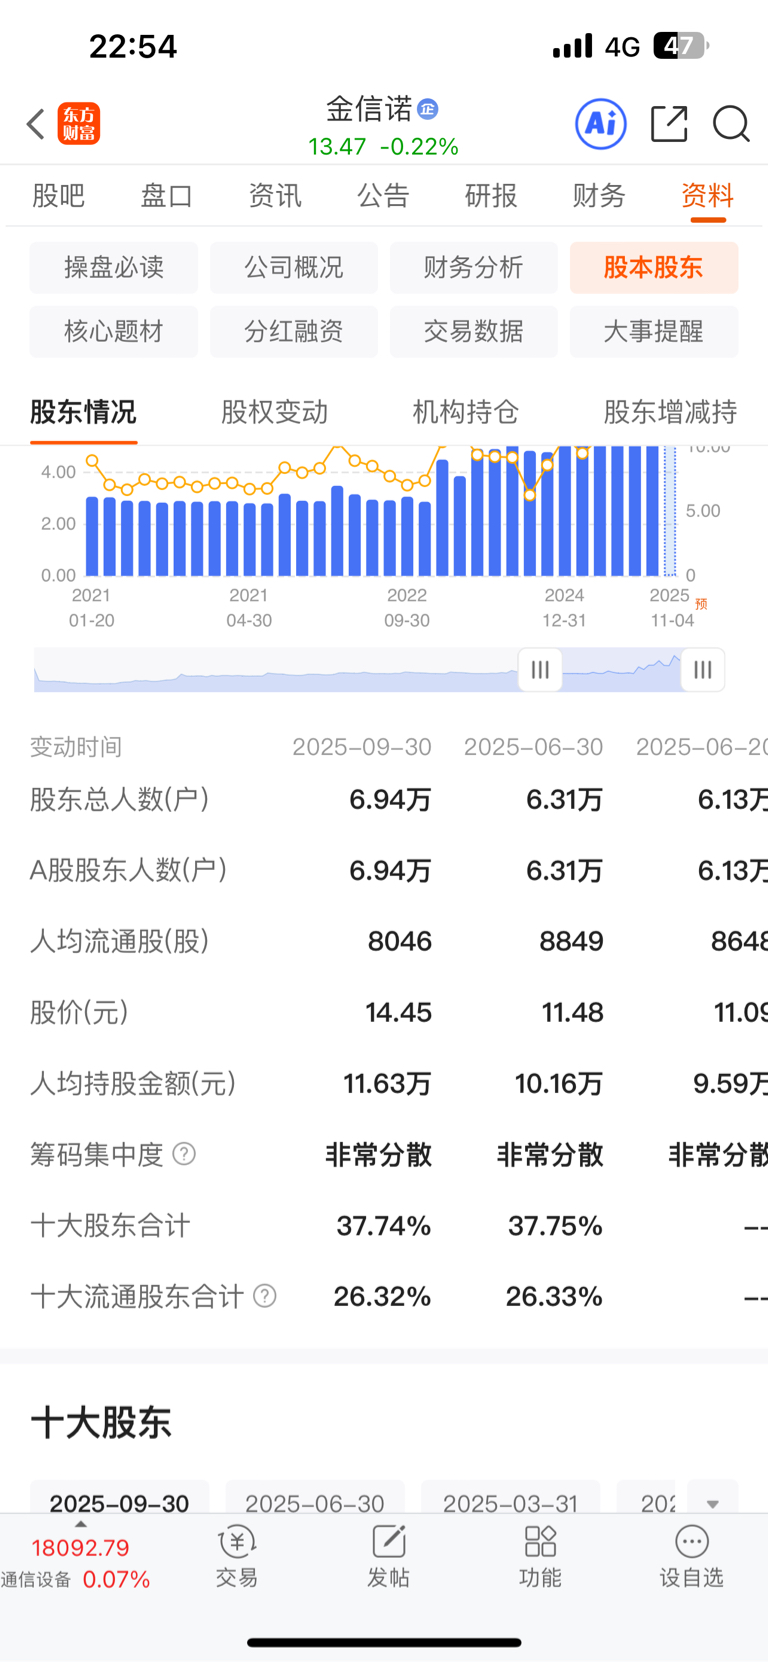Grab the right chart range handle
768x1662 pixels.
click(703, 670)
